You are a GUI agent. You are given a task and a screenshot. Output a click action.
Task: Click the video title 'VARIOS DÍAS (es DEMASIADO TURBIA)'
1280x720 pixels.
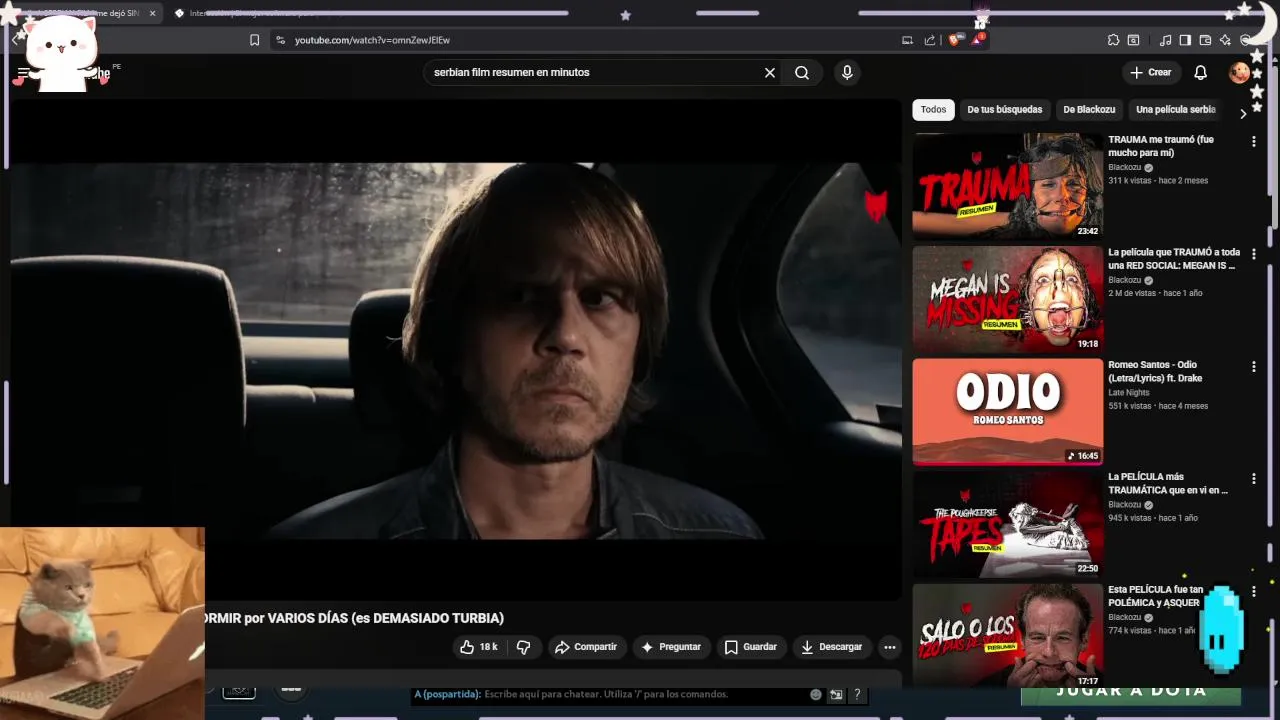coord(386,618)
